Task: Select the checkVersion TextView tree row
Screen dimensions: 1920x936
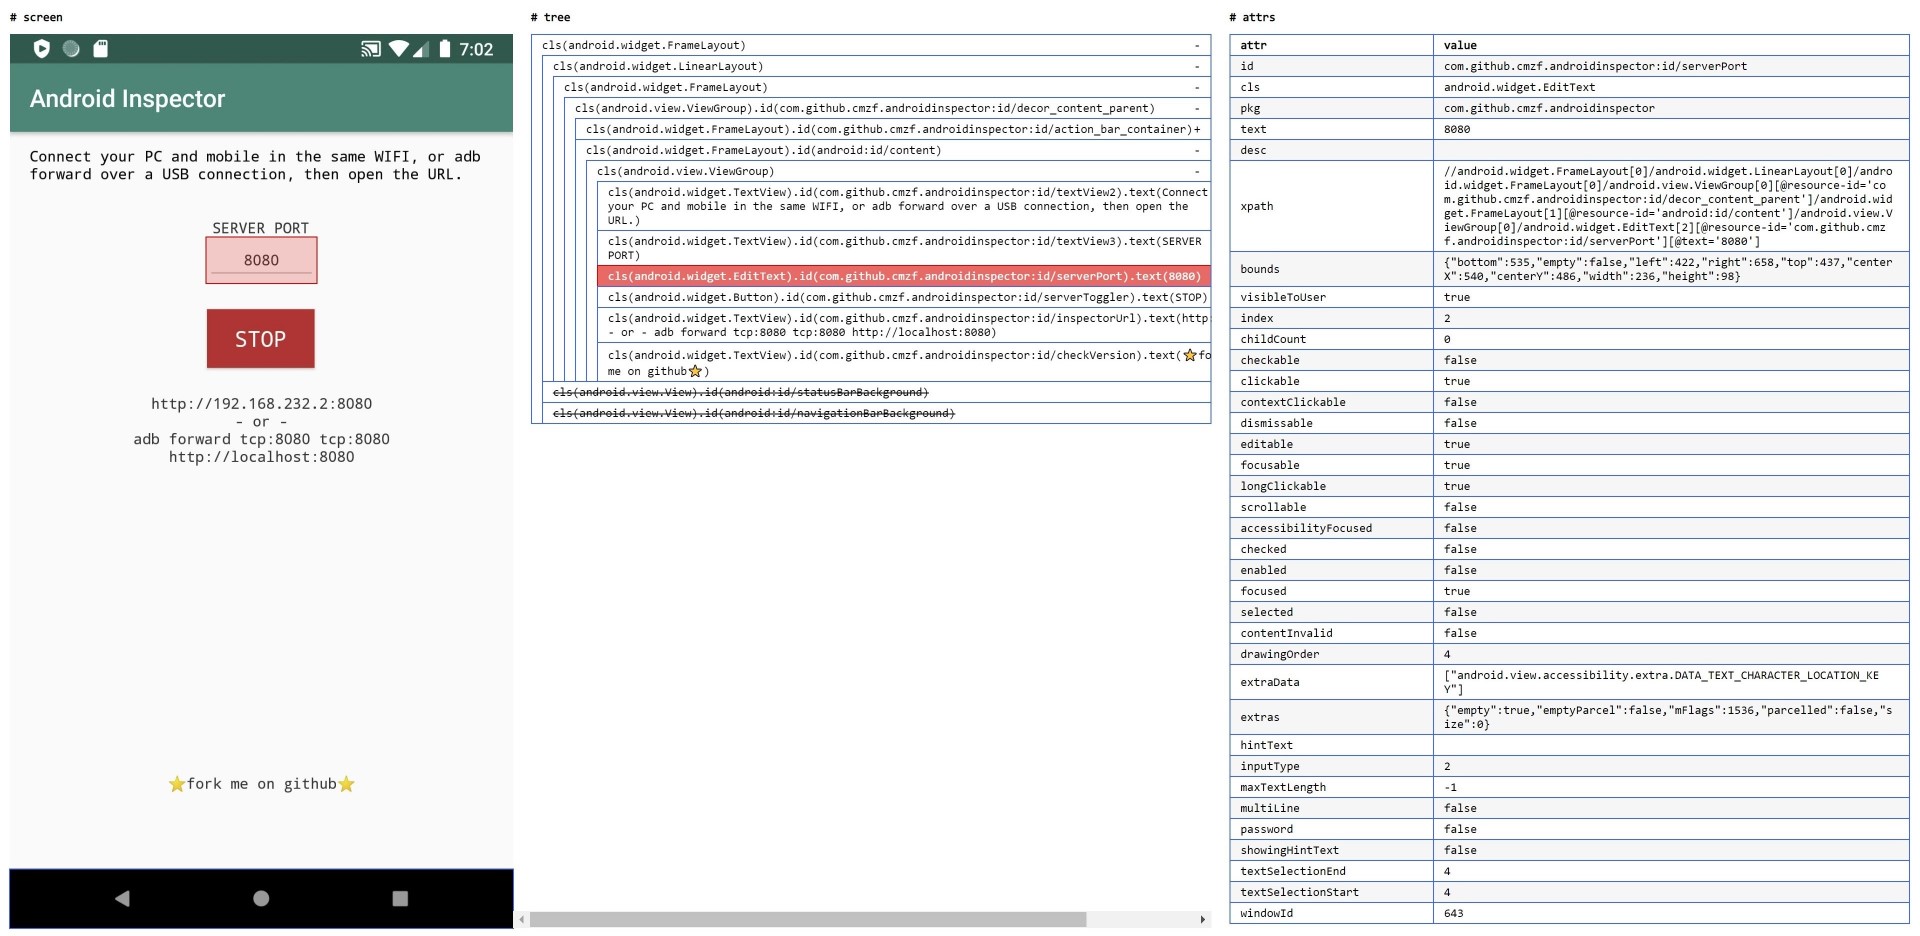Action: click(904, 363)
